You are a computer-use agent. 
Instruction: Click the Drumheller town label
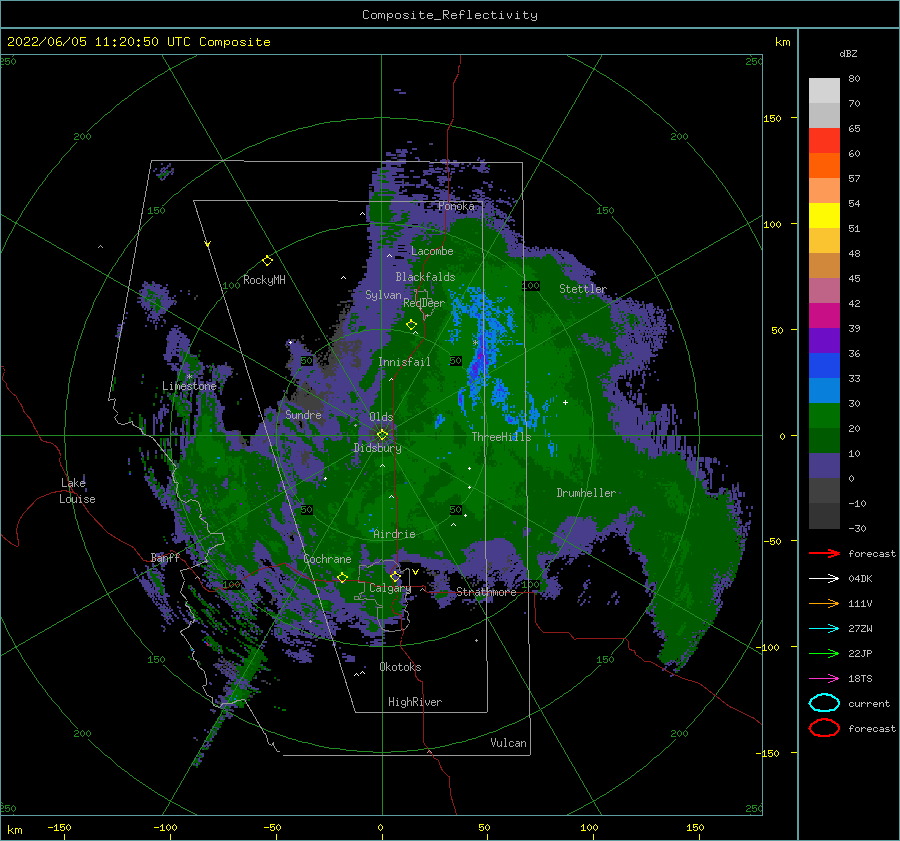(586, 493)
